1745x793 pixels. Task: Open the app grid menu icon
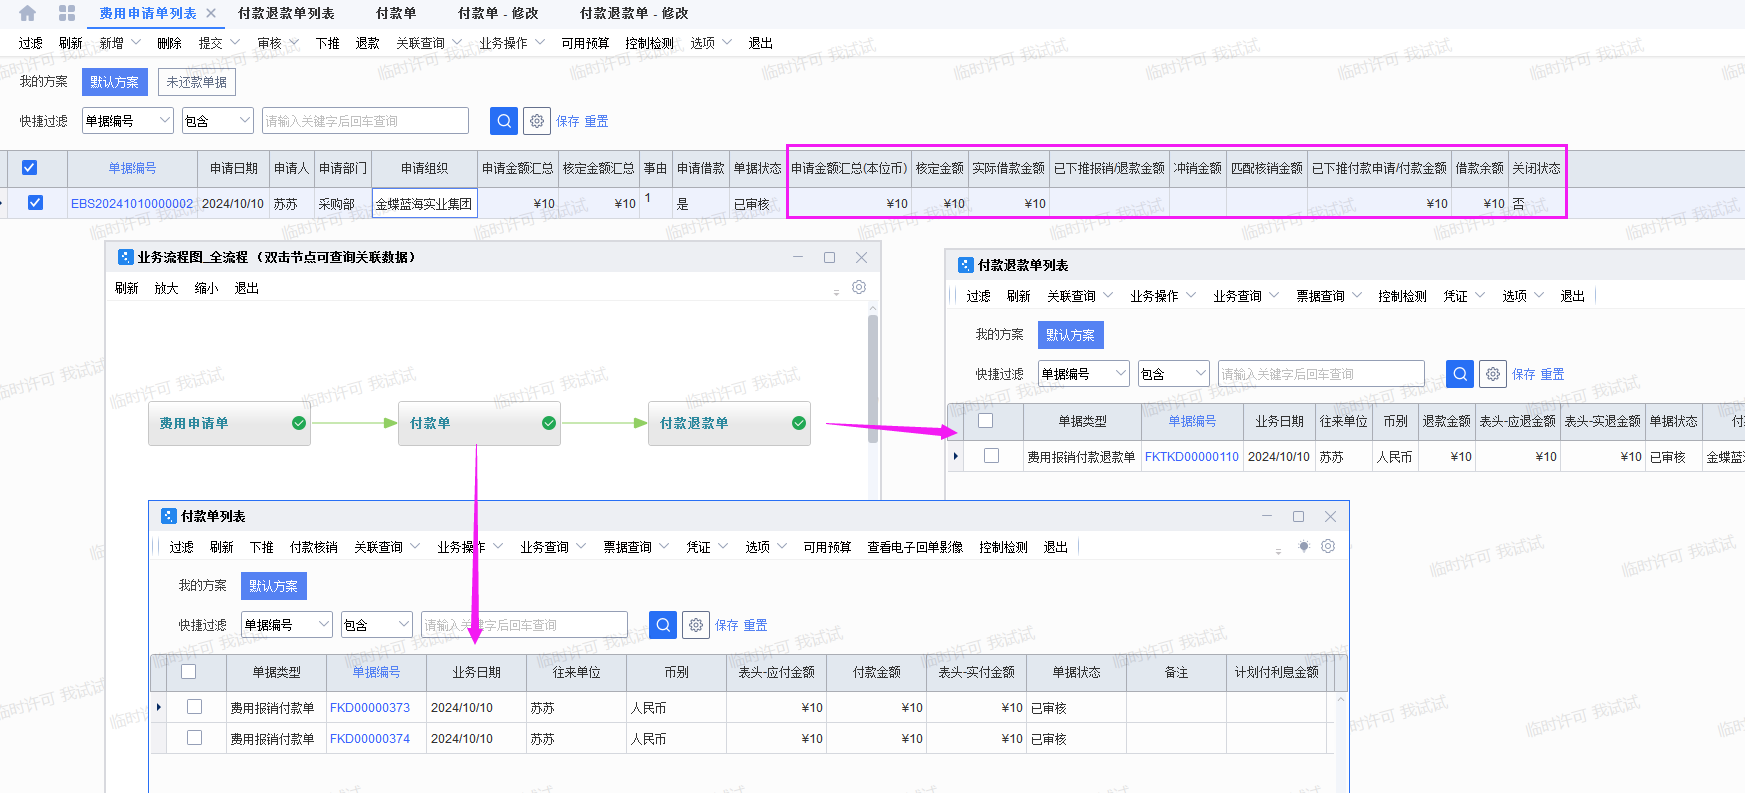click(67, 13)
